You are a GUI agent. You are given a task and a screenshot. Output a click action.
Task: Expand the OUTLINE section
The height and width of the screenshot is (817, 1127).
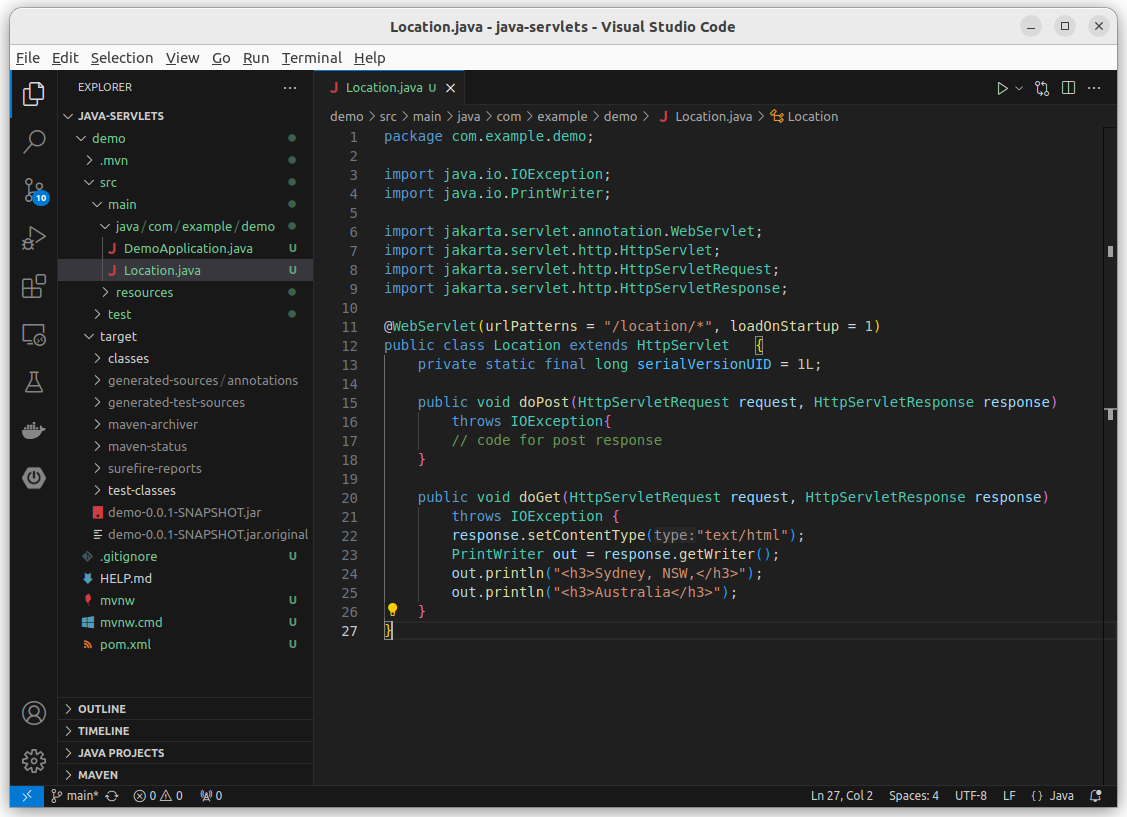click(x=185, y=708)
